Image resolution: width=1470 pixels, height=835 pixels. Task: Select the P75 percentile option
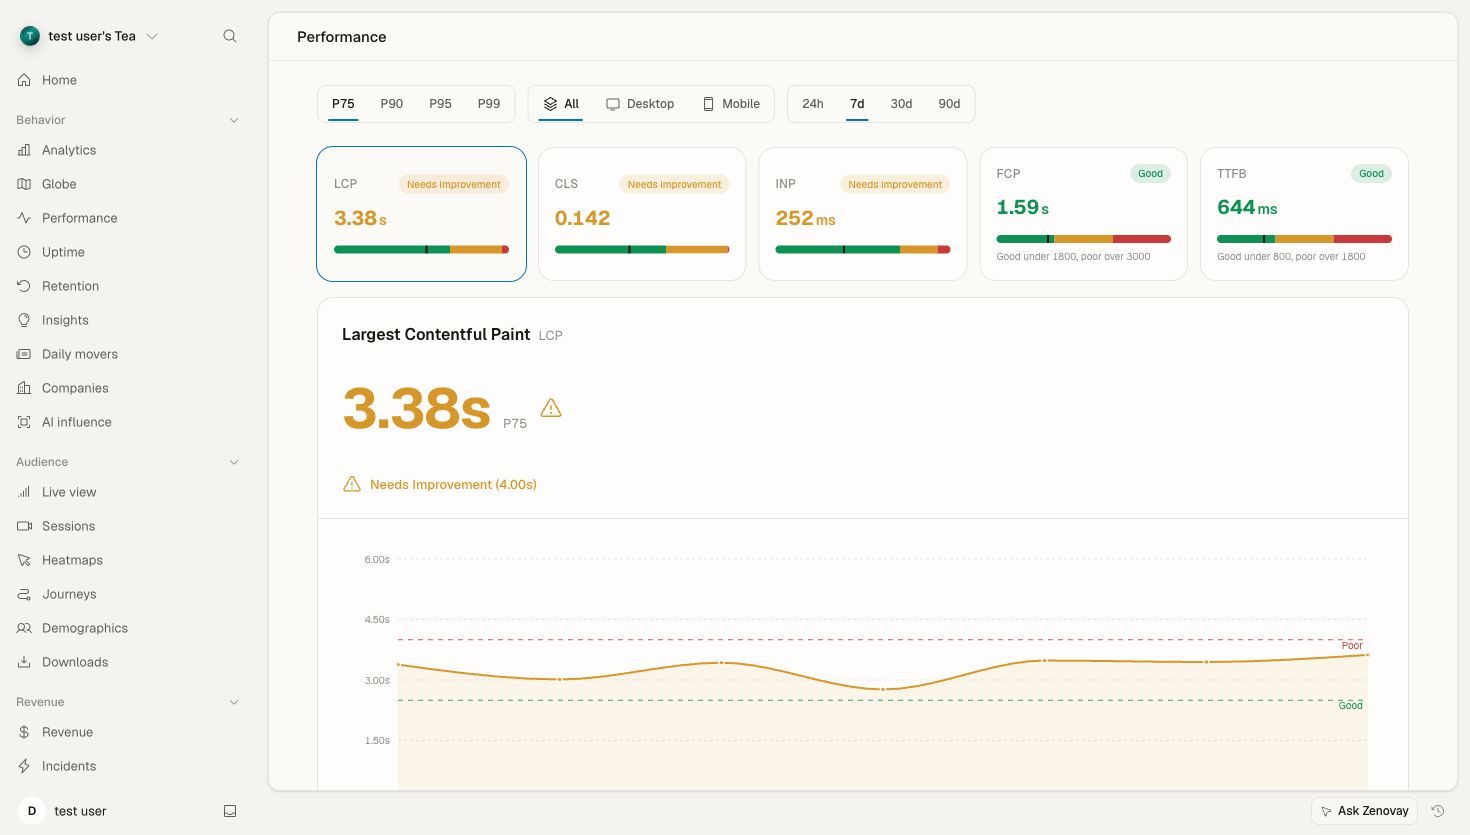pyautogui.click(x=343, y=104)
